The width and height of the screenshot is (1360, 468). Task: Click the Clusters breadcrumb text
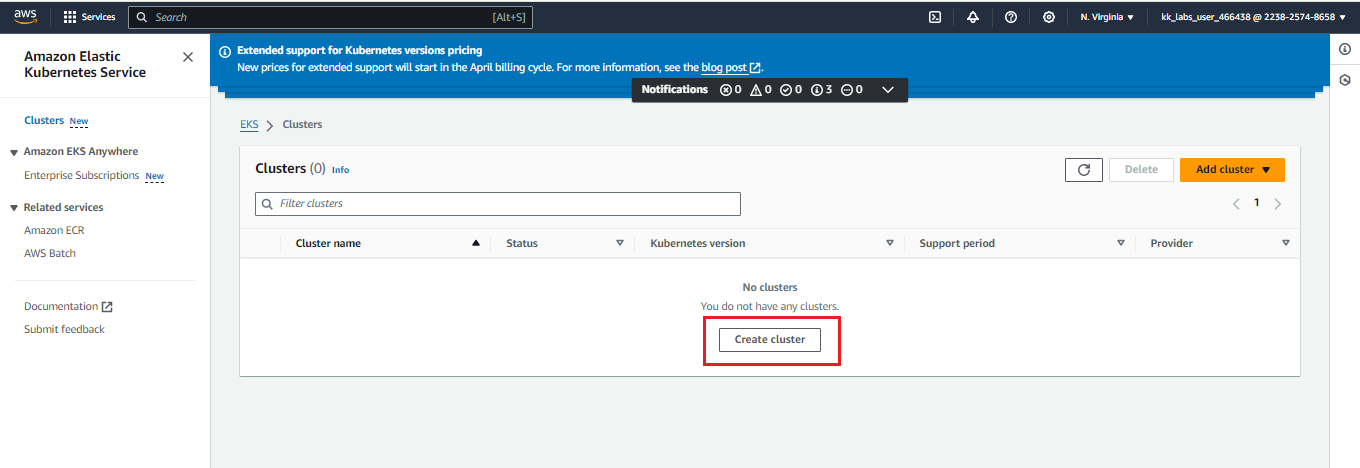tap(302, 125)
